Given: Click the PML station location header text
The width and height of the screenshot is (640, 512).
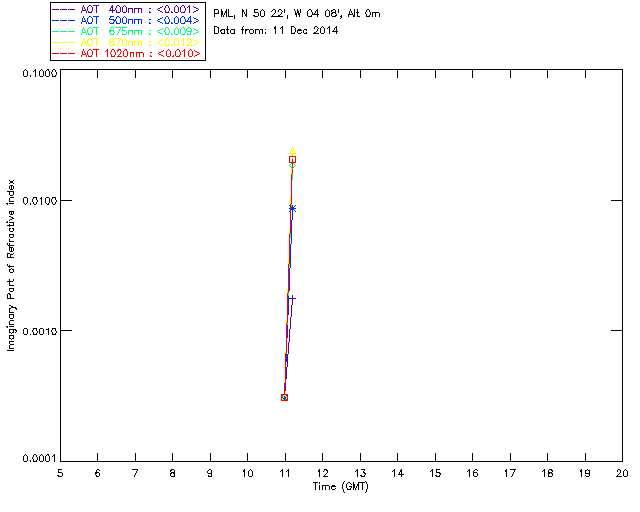Looking at the screenshot, I should click(297, 14).
